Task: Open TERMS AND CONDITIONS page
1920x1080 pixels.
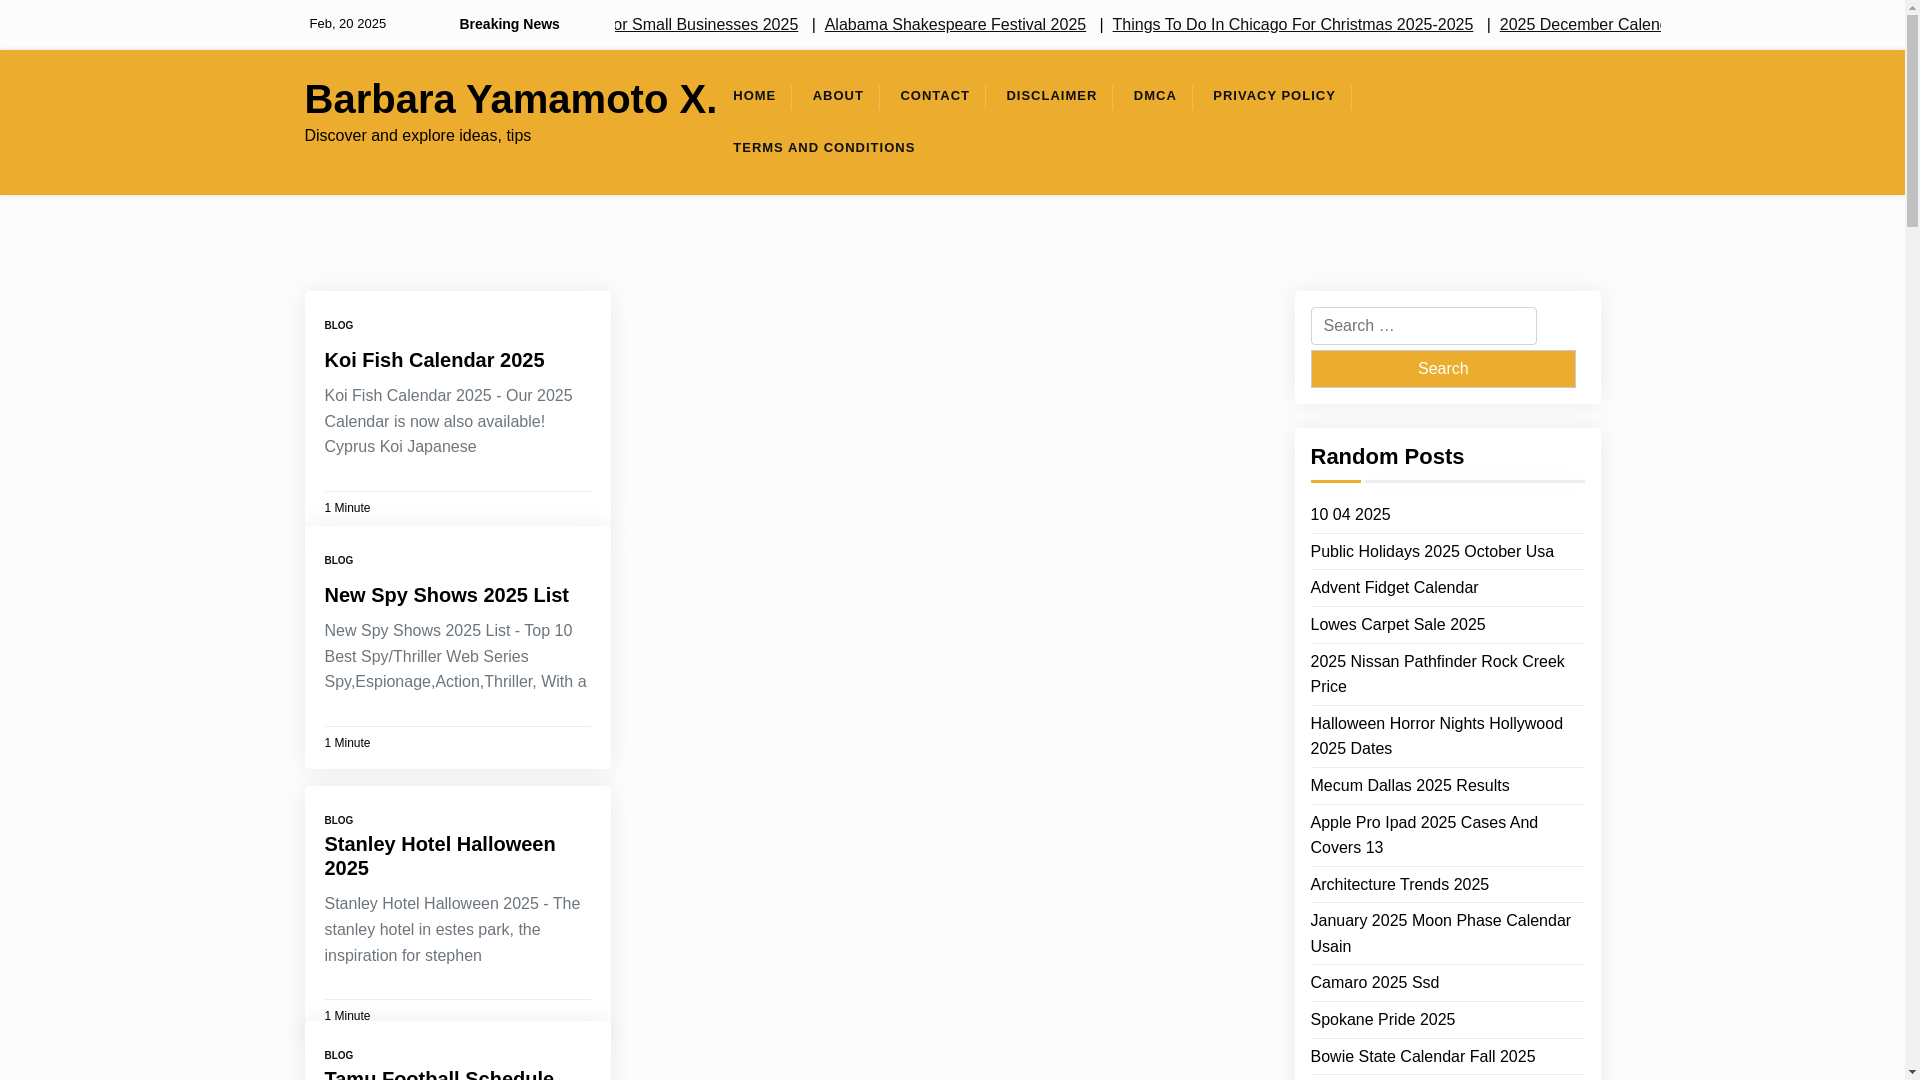Action: tap(824, 148)
